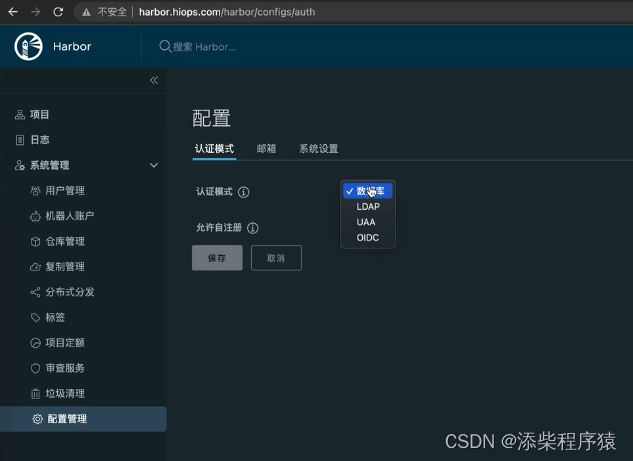Open 审查服务 in the sidebar
This screenshot has height=461, width=633.
pyautogui.click(x=65, y=368)
